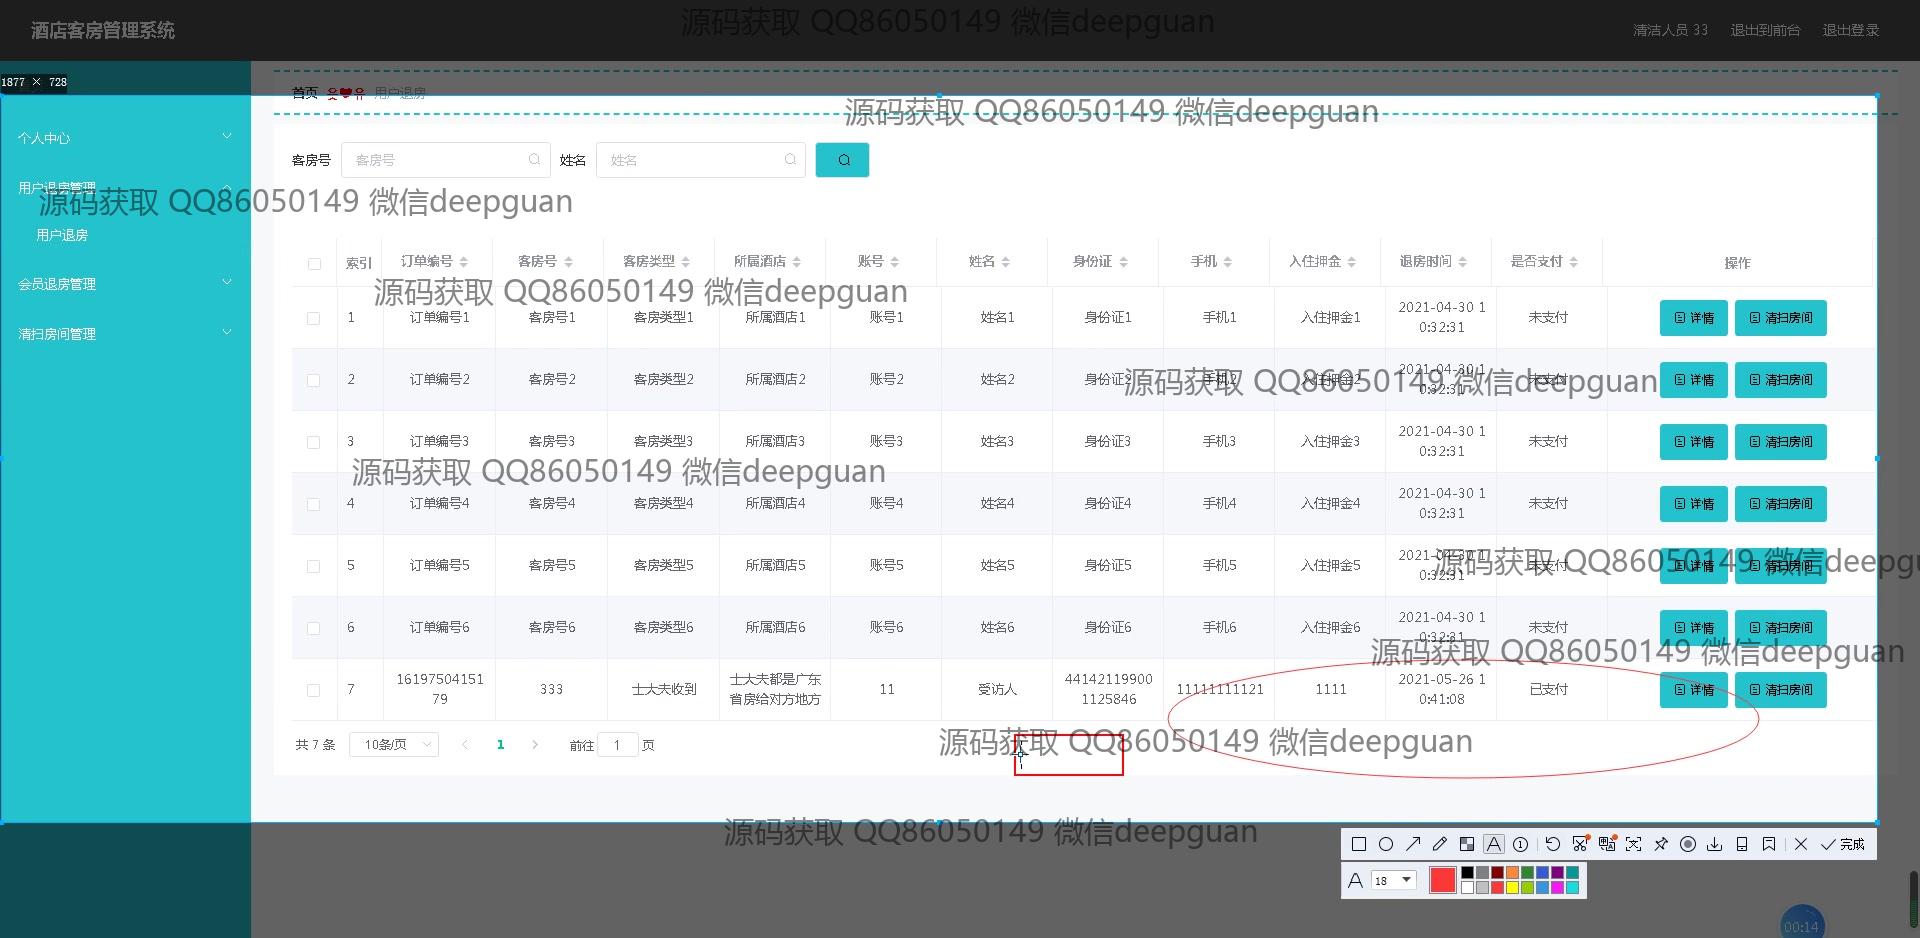Sort by 客房号 column arrows

point(568,262)
